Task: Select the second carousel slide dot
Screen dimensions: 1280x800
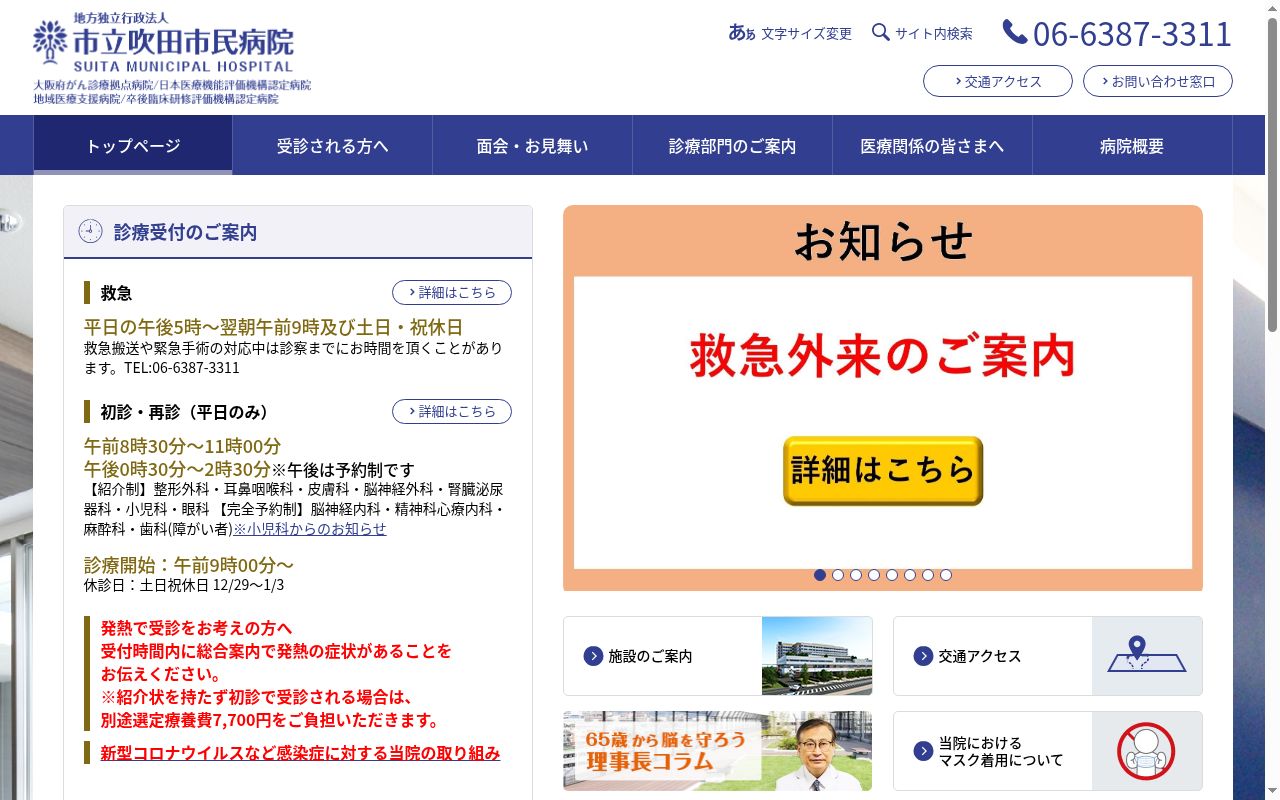Action: coord(838,575)
